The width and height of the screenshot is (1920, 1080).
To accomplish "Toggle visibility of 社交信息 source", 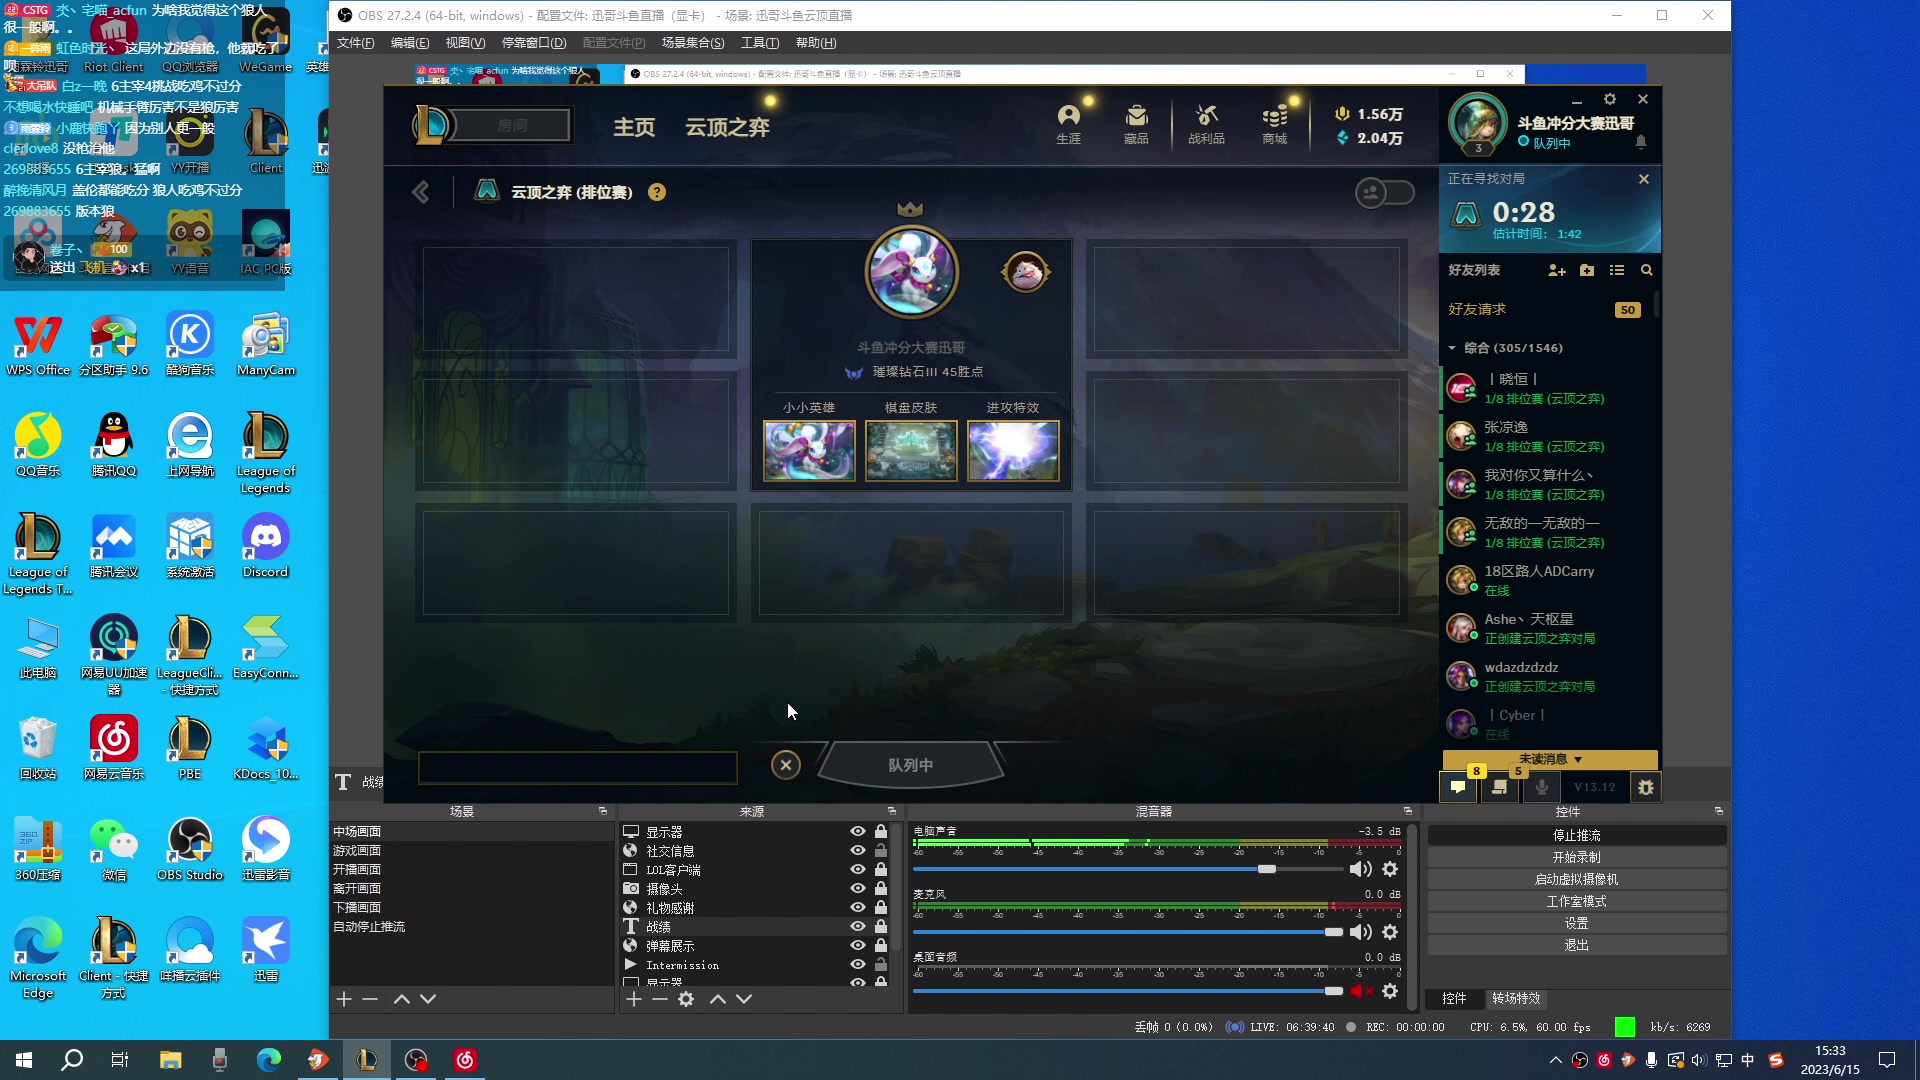I will (858, 850).
